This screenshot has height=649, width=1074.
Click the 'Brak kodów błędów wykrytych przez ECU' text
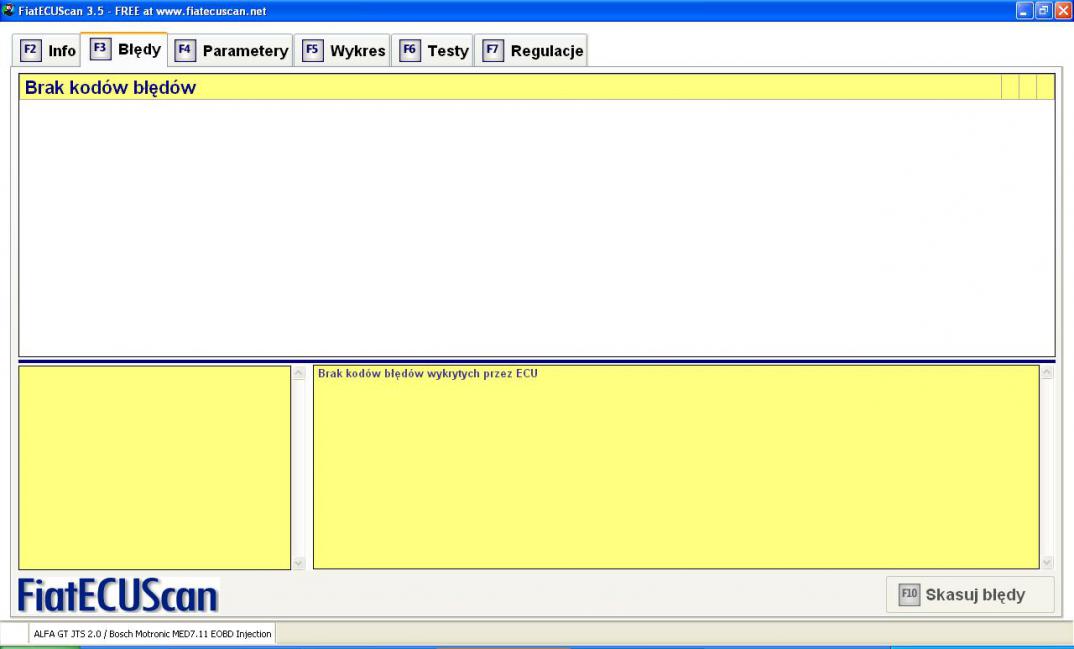tap(427, 374)
